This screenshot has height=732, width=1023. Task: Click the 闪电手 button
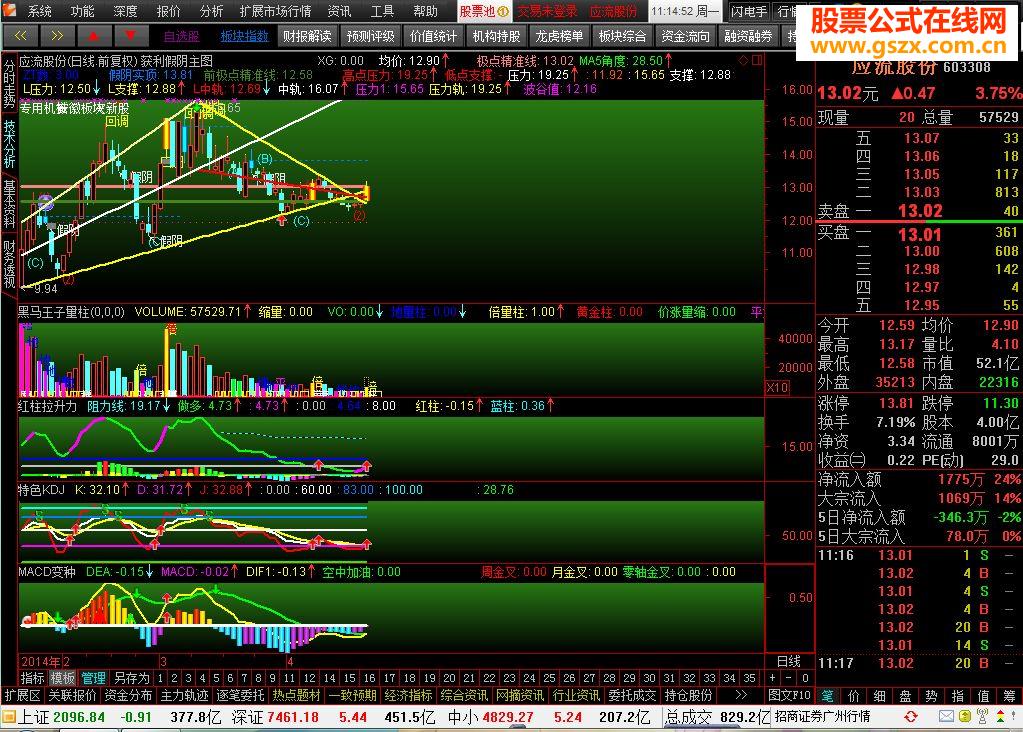tap(749, 11)
